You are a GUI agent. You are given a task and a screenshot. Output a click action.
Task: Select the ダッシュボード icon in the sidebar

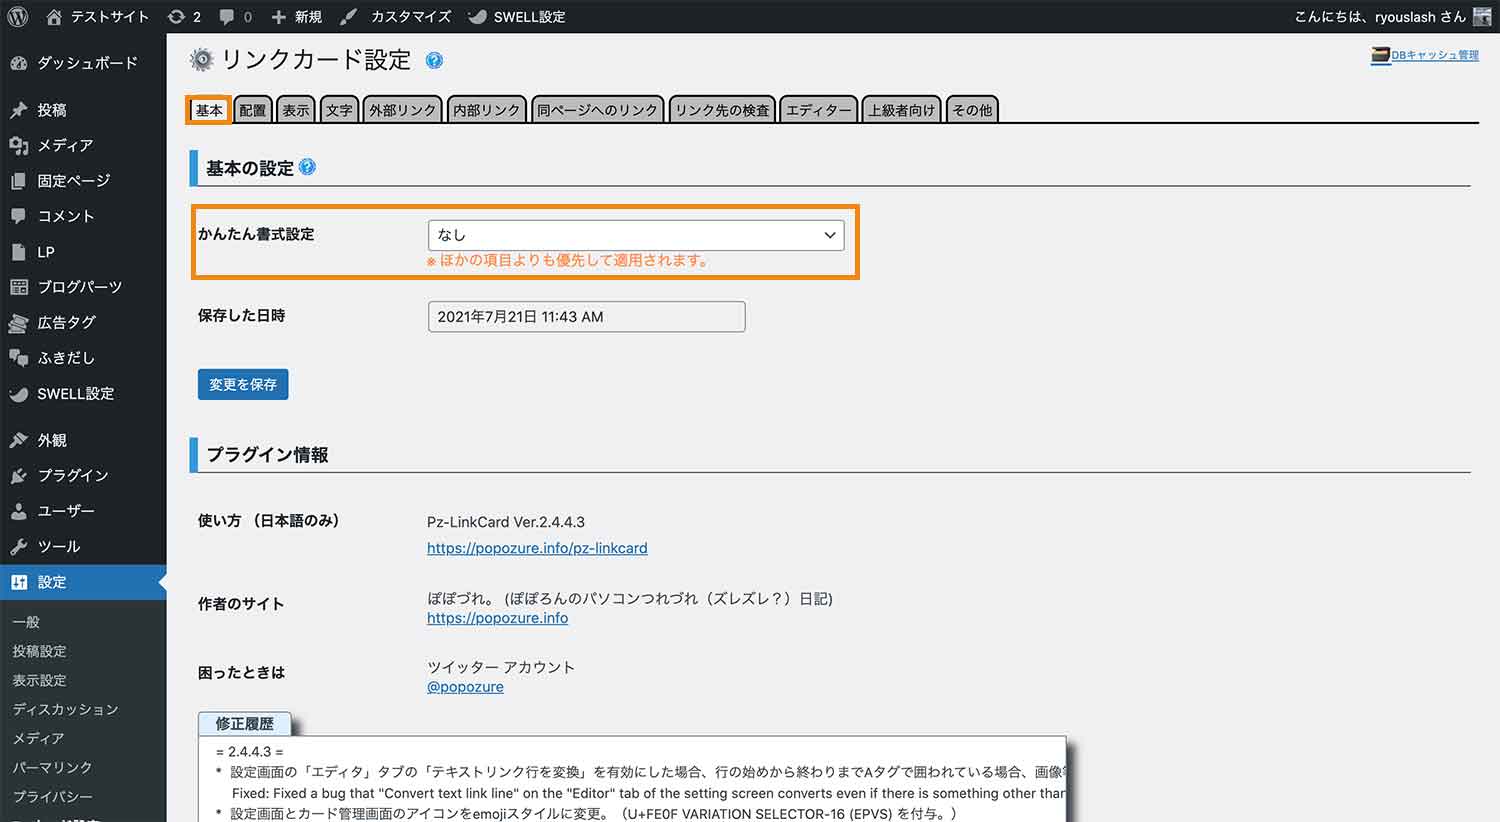click(20, 62)
